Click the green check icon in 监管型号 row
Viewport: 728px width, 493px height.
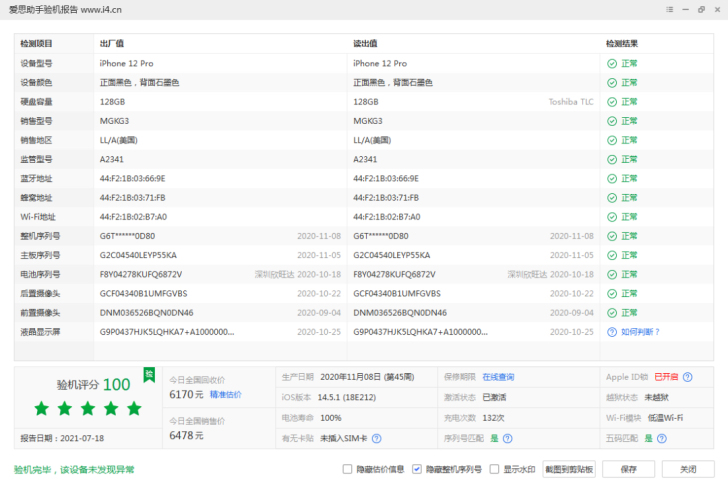(x=612, y=160)
